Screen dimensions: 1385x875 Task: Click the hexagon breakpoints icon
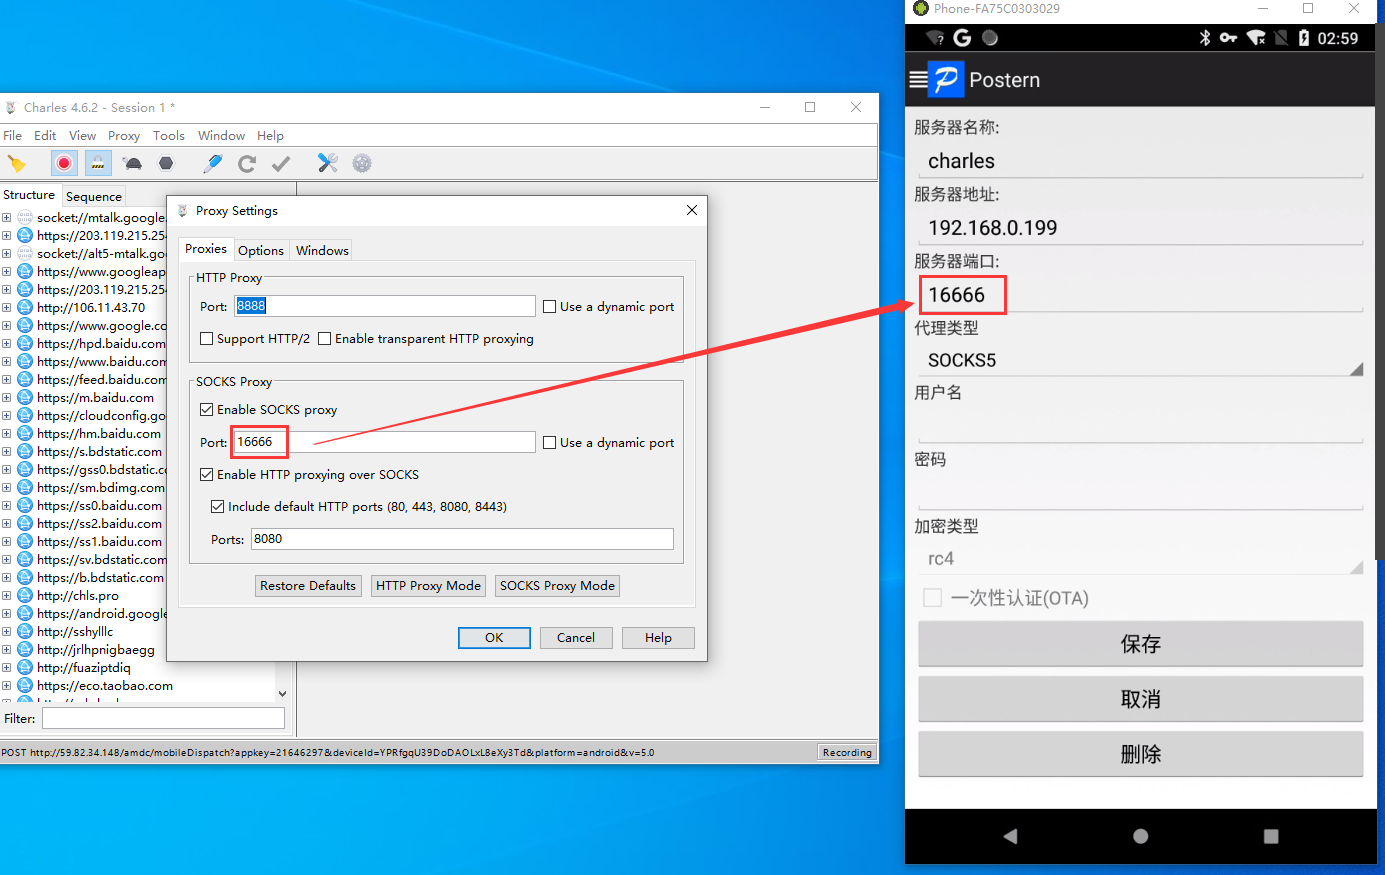click(x=166, y=163)
